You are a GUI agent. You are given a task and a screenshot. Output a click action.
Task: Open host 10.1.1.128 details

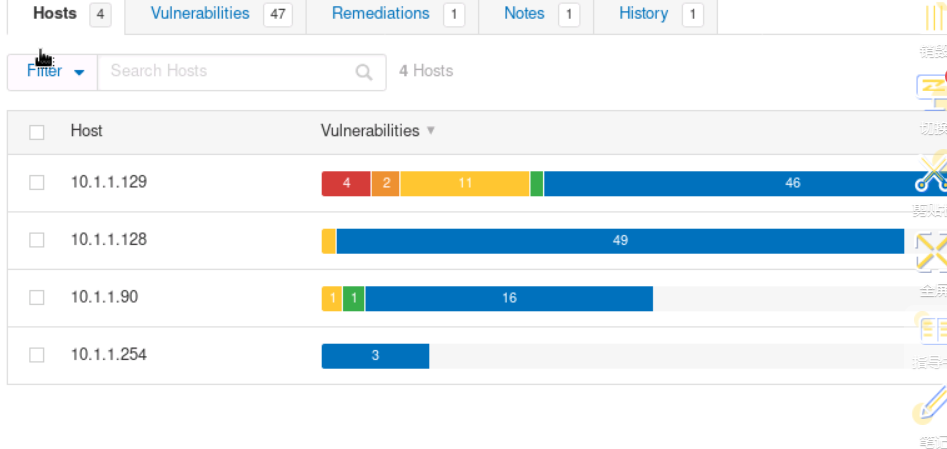pos(109,240)
